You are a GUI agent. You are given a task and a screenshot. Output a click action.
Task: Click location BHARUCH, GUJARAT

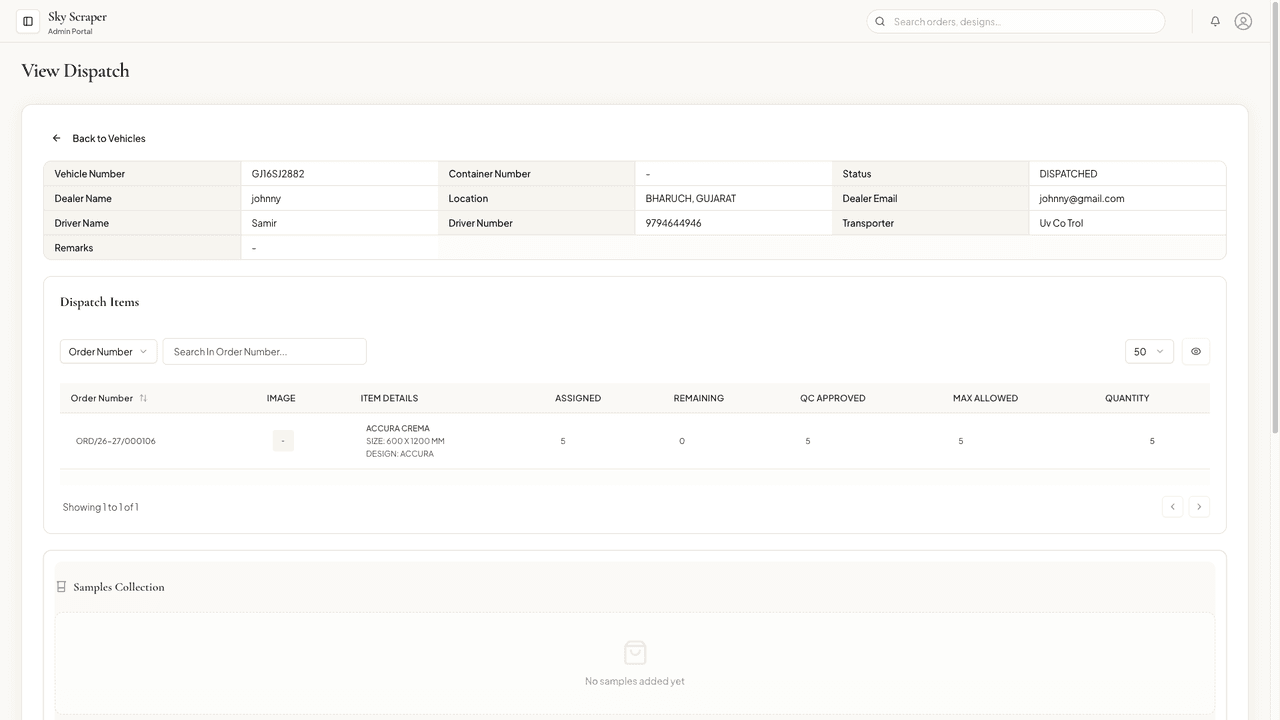click(x=691, y=198)
